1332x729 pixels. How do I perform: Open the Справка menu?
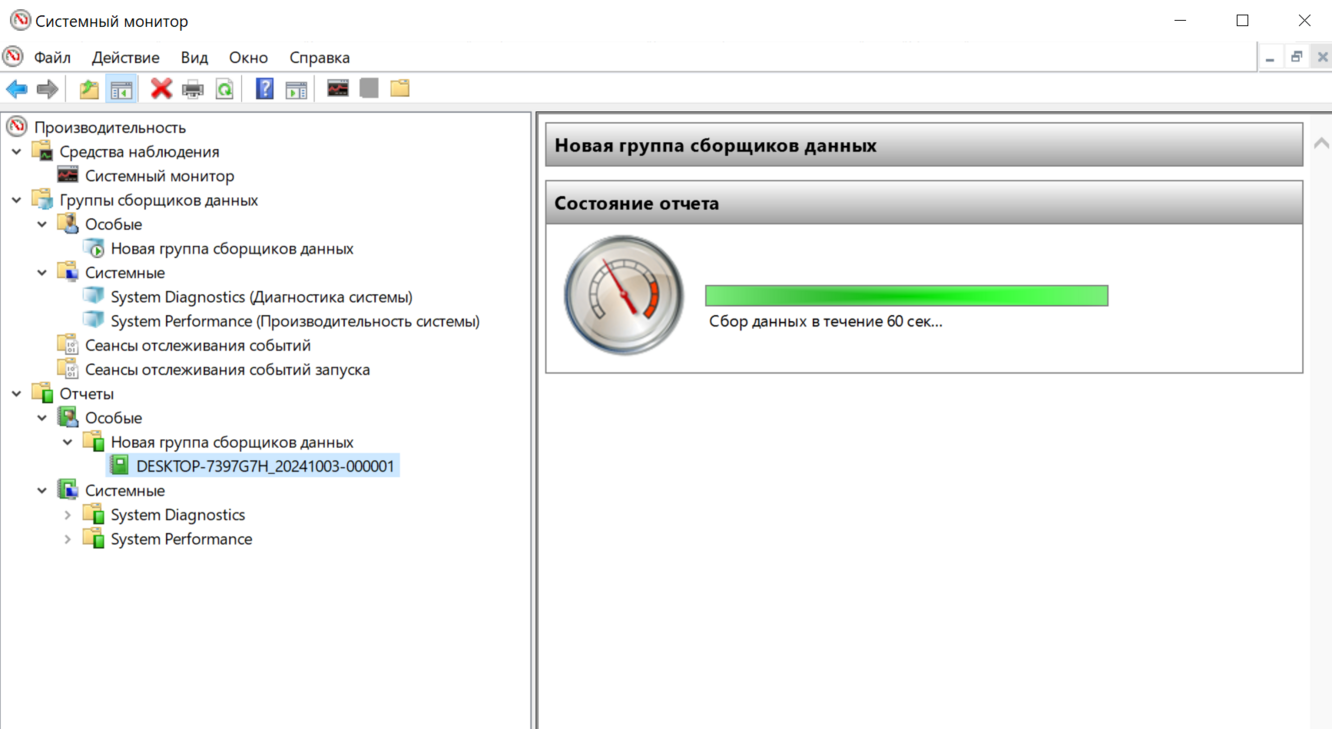pyautogui.click(x=319, y=57)
